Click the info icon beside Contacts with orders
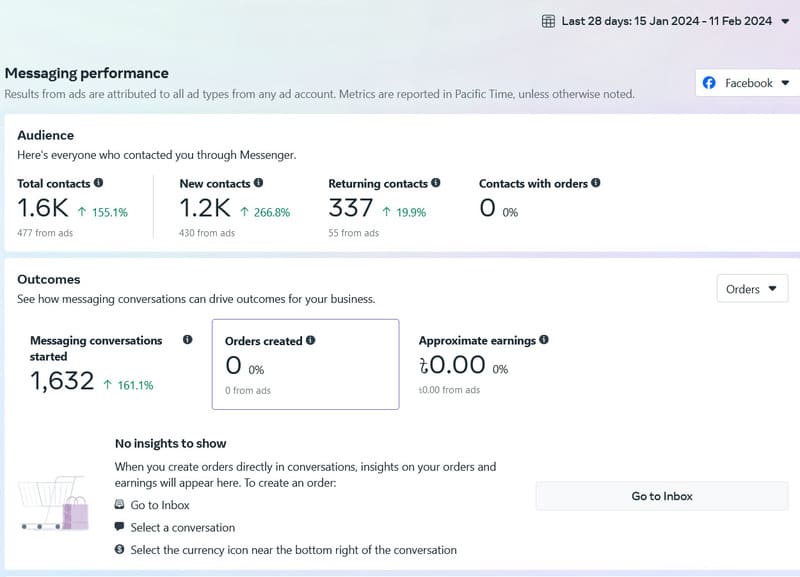The width and height of the screenshot is (800, 577). point(595,184)
